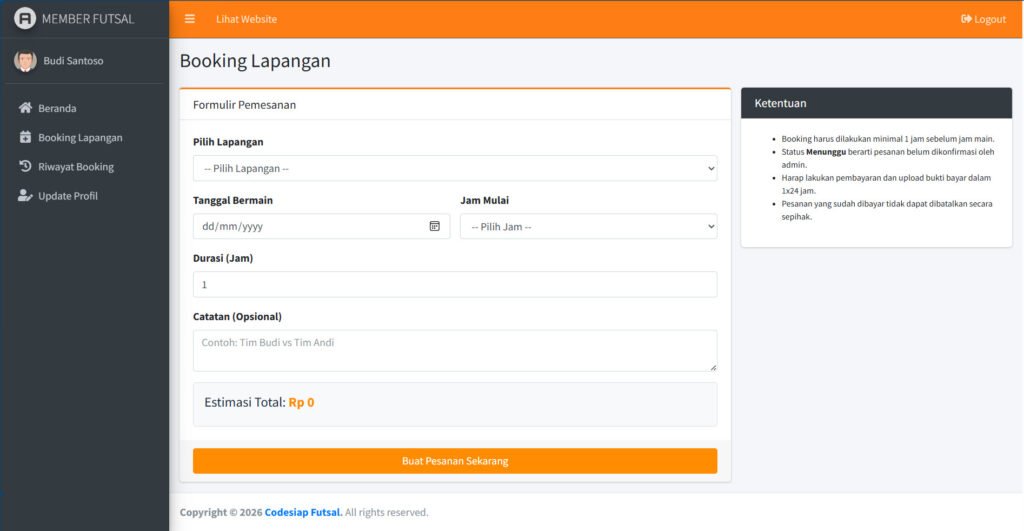This screenshot has height=531, width=1024.
Task: Open the Lihat Website link
Action: coord(246,19)
